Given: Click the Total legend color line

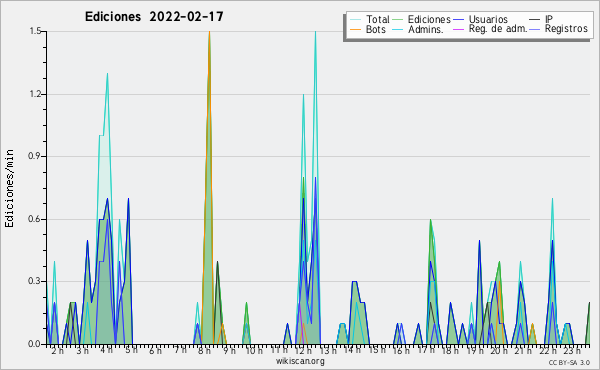Looking at the screenshot, I should point(355,20).
